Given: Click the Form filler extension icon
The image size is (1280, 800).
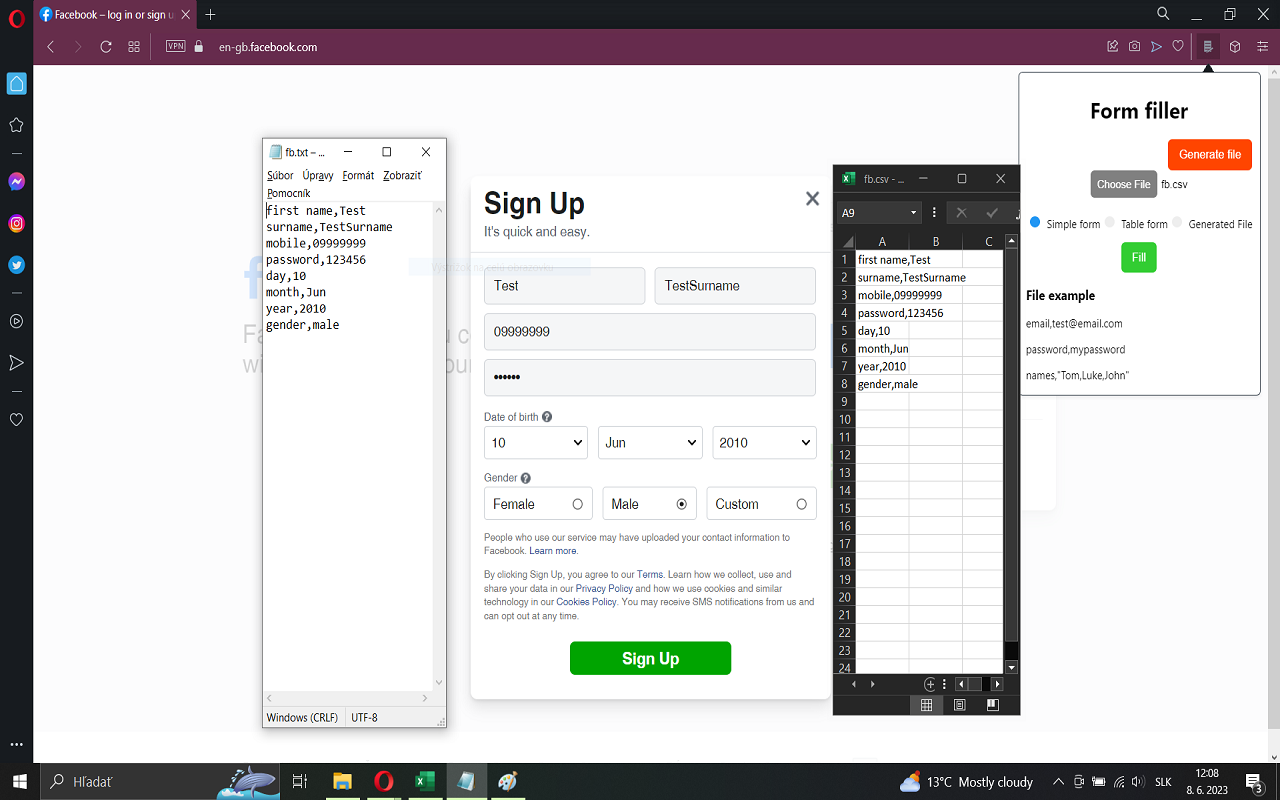Looking at the screenshot, I should pyautogui.click(x=1208, y=46).
